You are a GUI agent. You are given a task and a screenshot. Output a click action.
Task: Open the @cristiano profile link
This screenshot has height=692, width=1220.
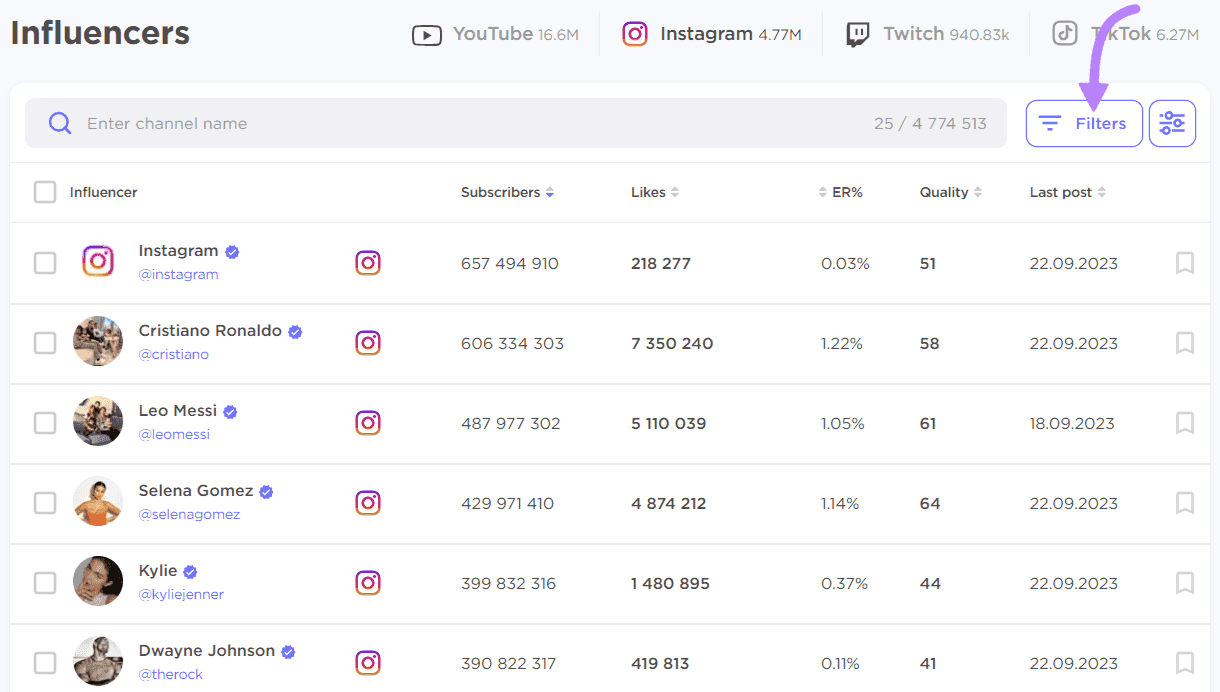[174, 354]
